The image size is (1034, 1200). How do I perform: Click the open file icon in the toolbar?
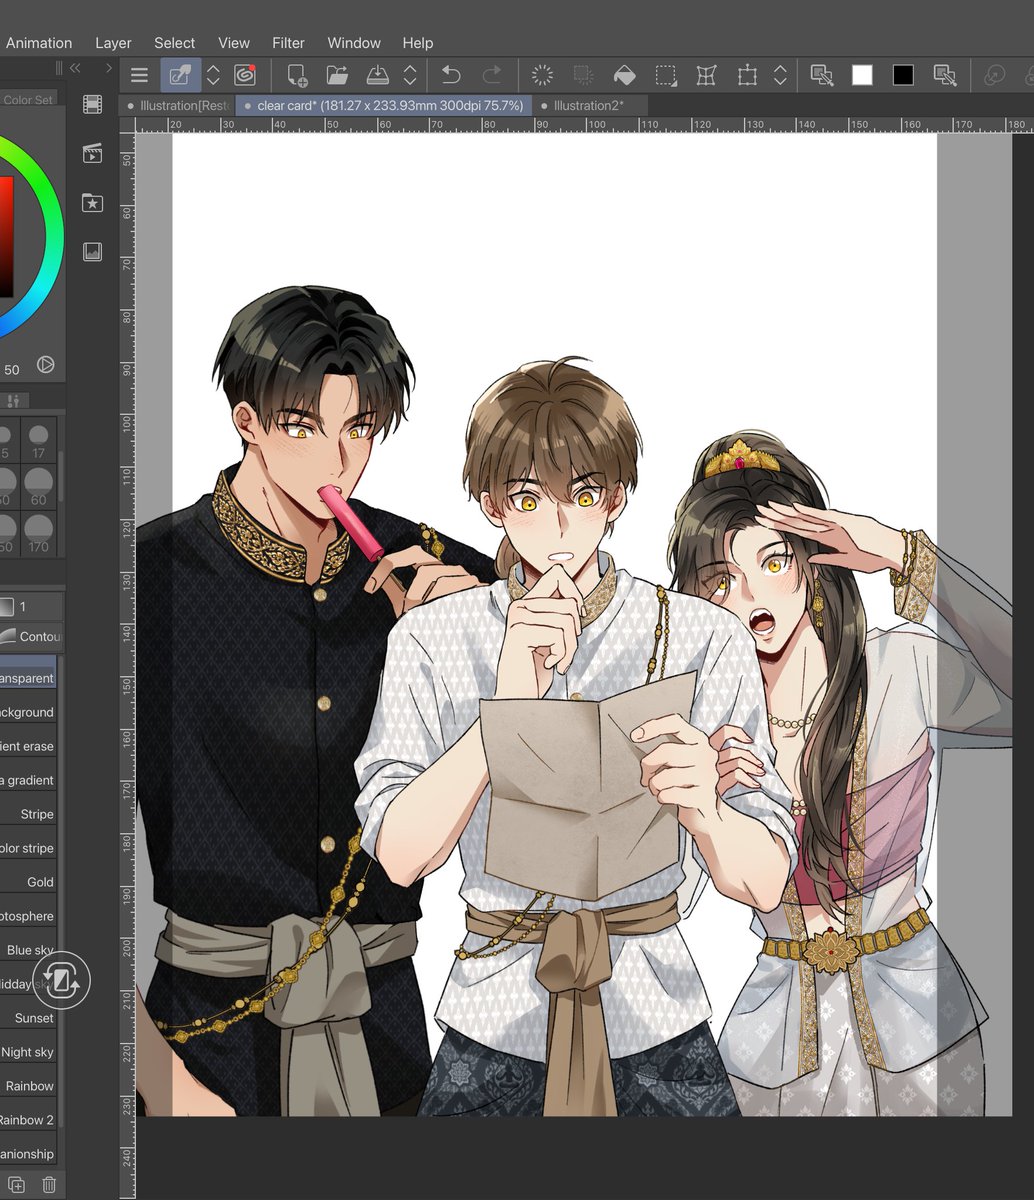(x=337, y=75)
